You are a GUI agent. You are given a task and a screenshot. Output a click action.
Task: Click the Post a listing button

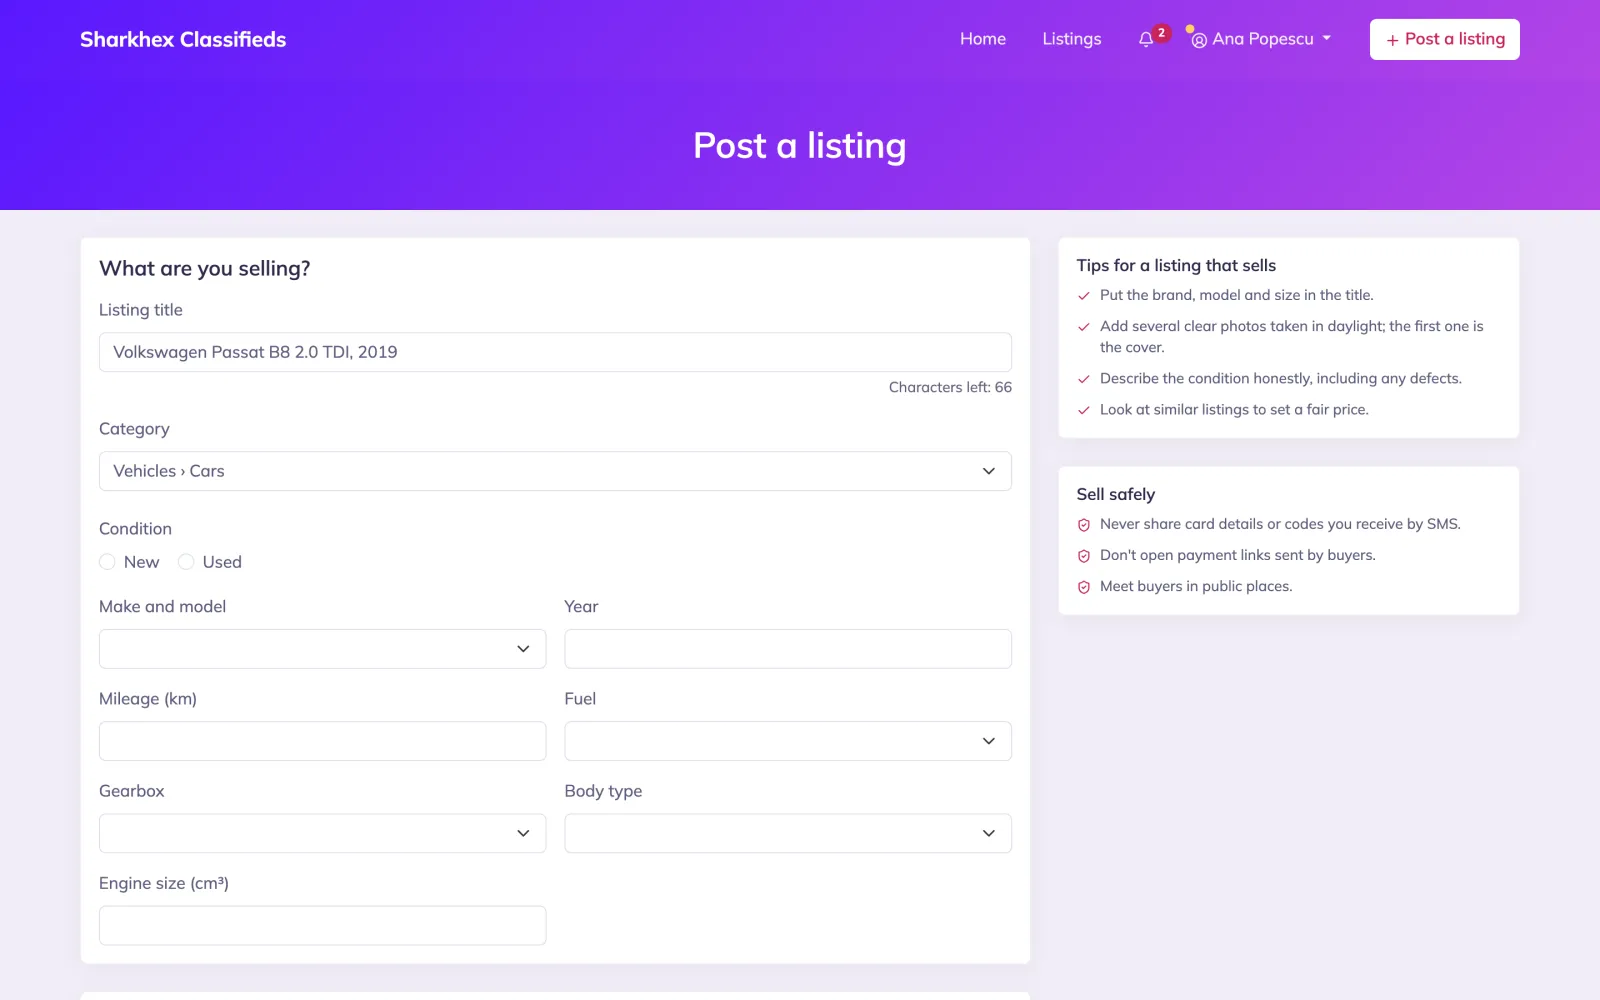pyautogui.click(x=1445, y=40)
